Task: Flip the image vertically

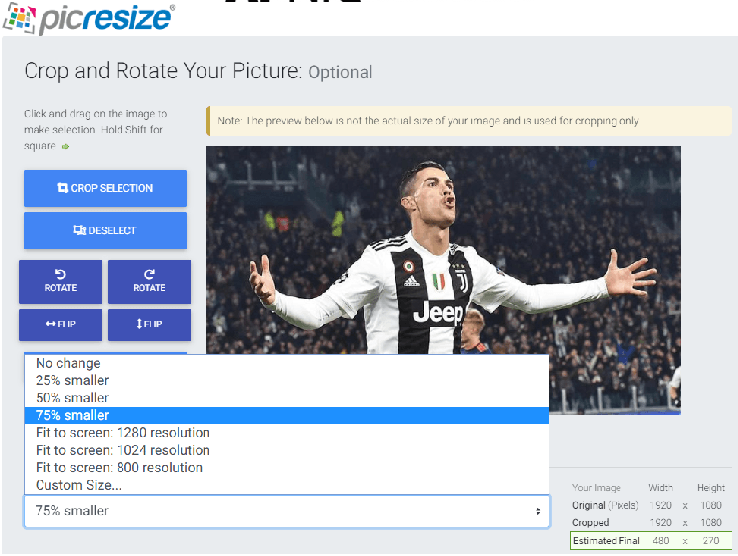Action: tap(149, 324)
